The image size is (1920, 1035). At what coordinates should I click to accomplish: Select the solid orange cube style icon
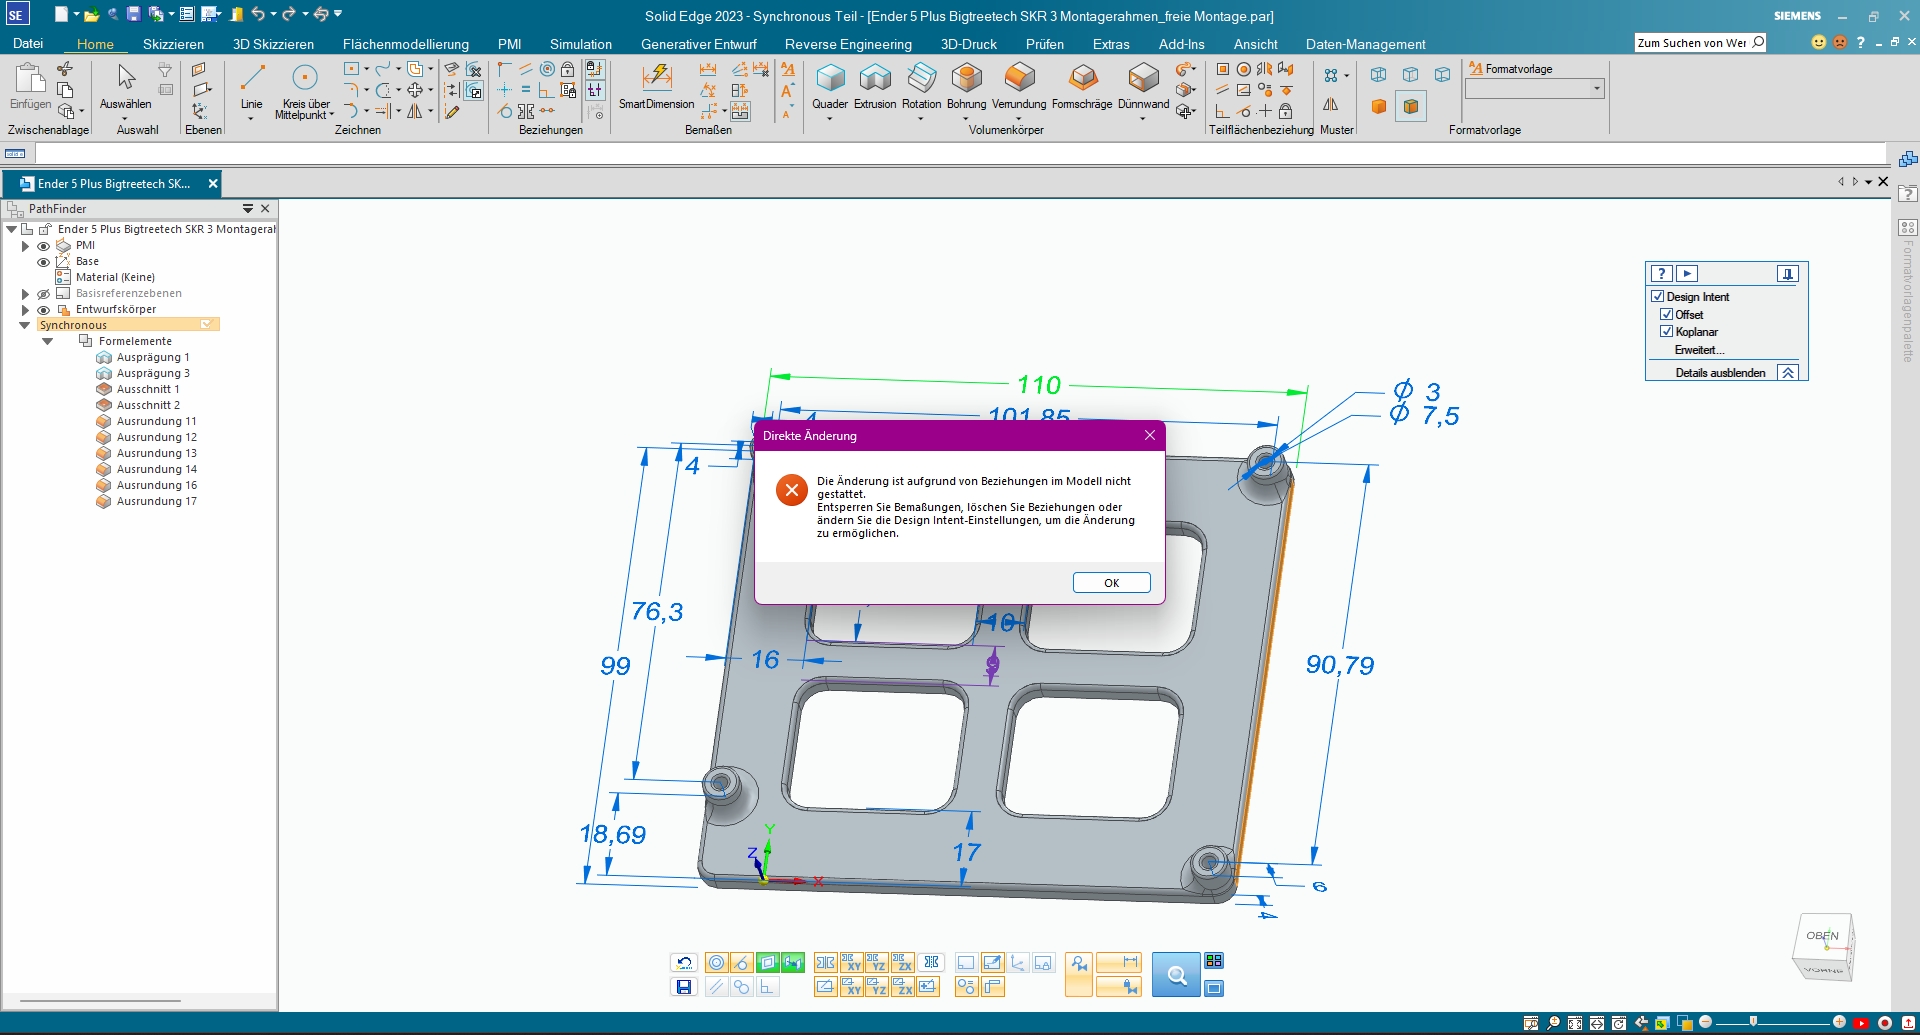coord(1379,106)
